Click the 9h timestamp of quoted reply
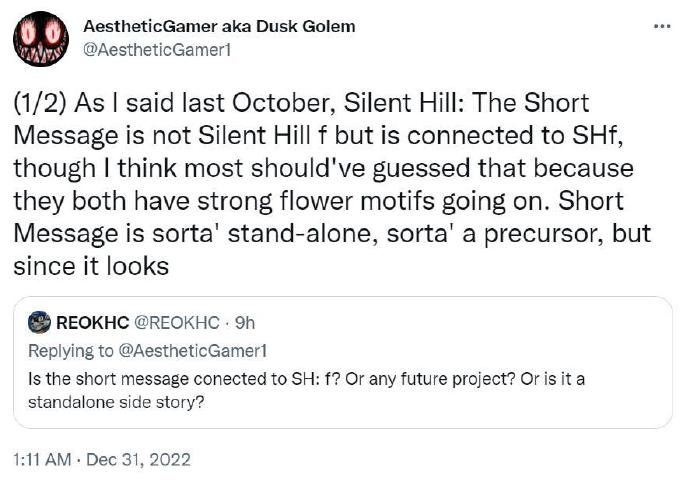This screenshot has width=690, height=480. 244,322
